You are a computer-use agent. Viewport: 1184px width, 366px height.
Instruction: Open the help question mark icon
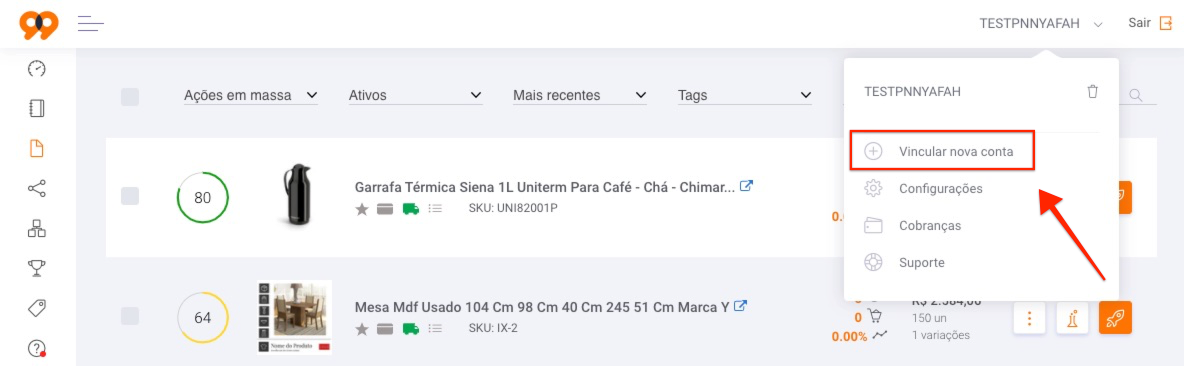36,348
